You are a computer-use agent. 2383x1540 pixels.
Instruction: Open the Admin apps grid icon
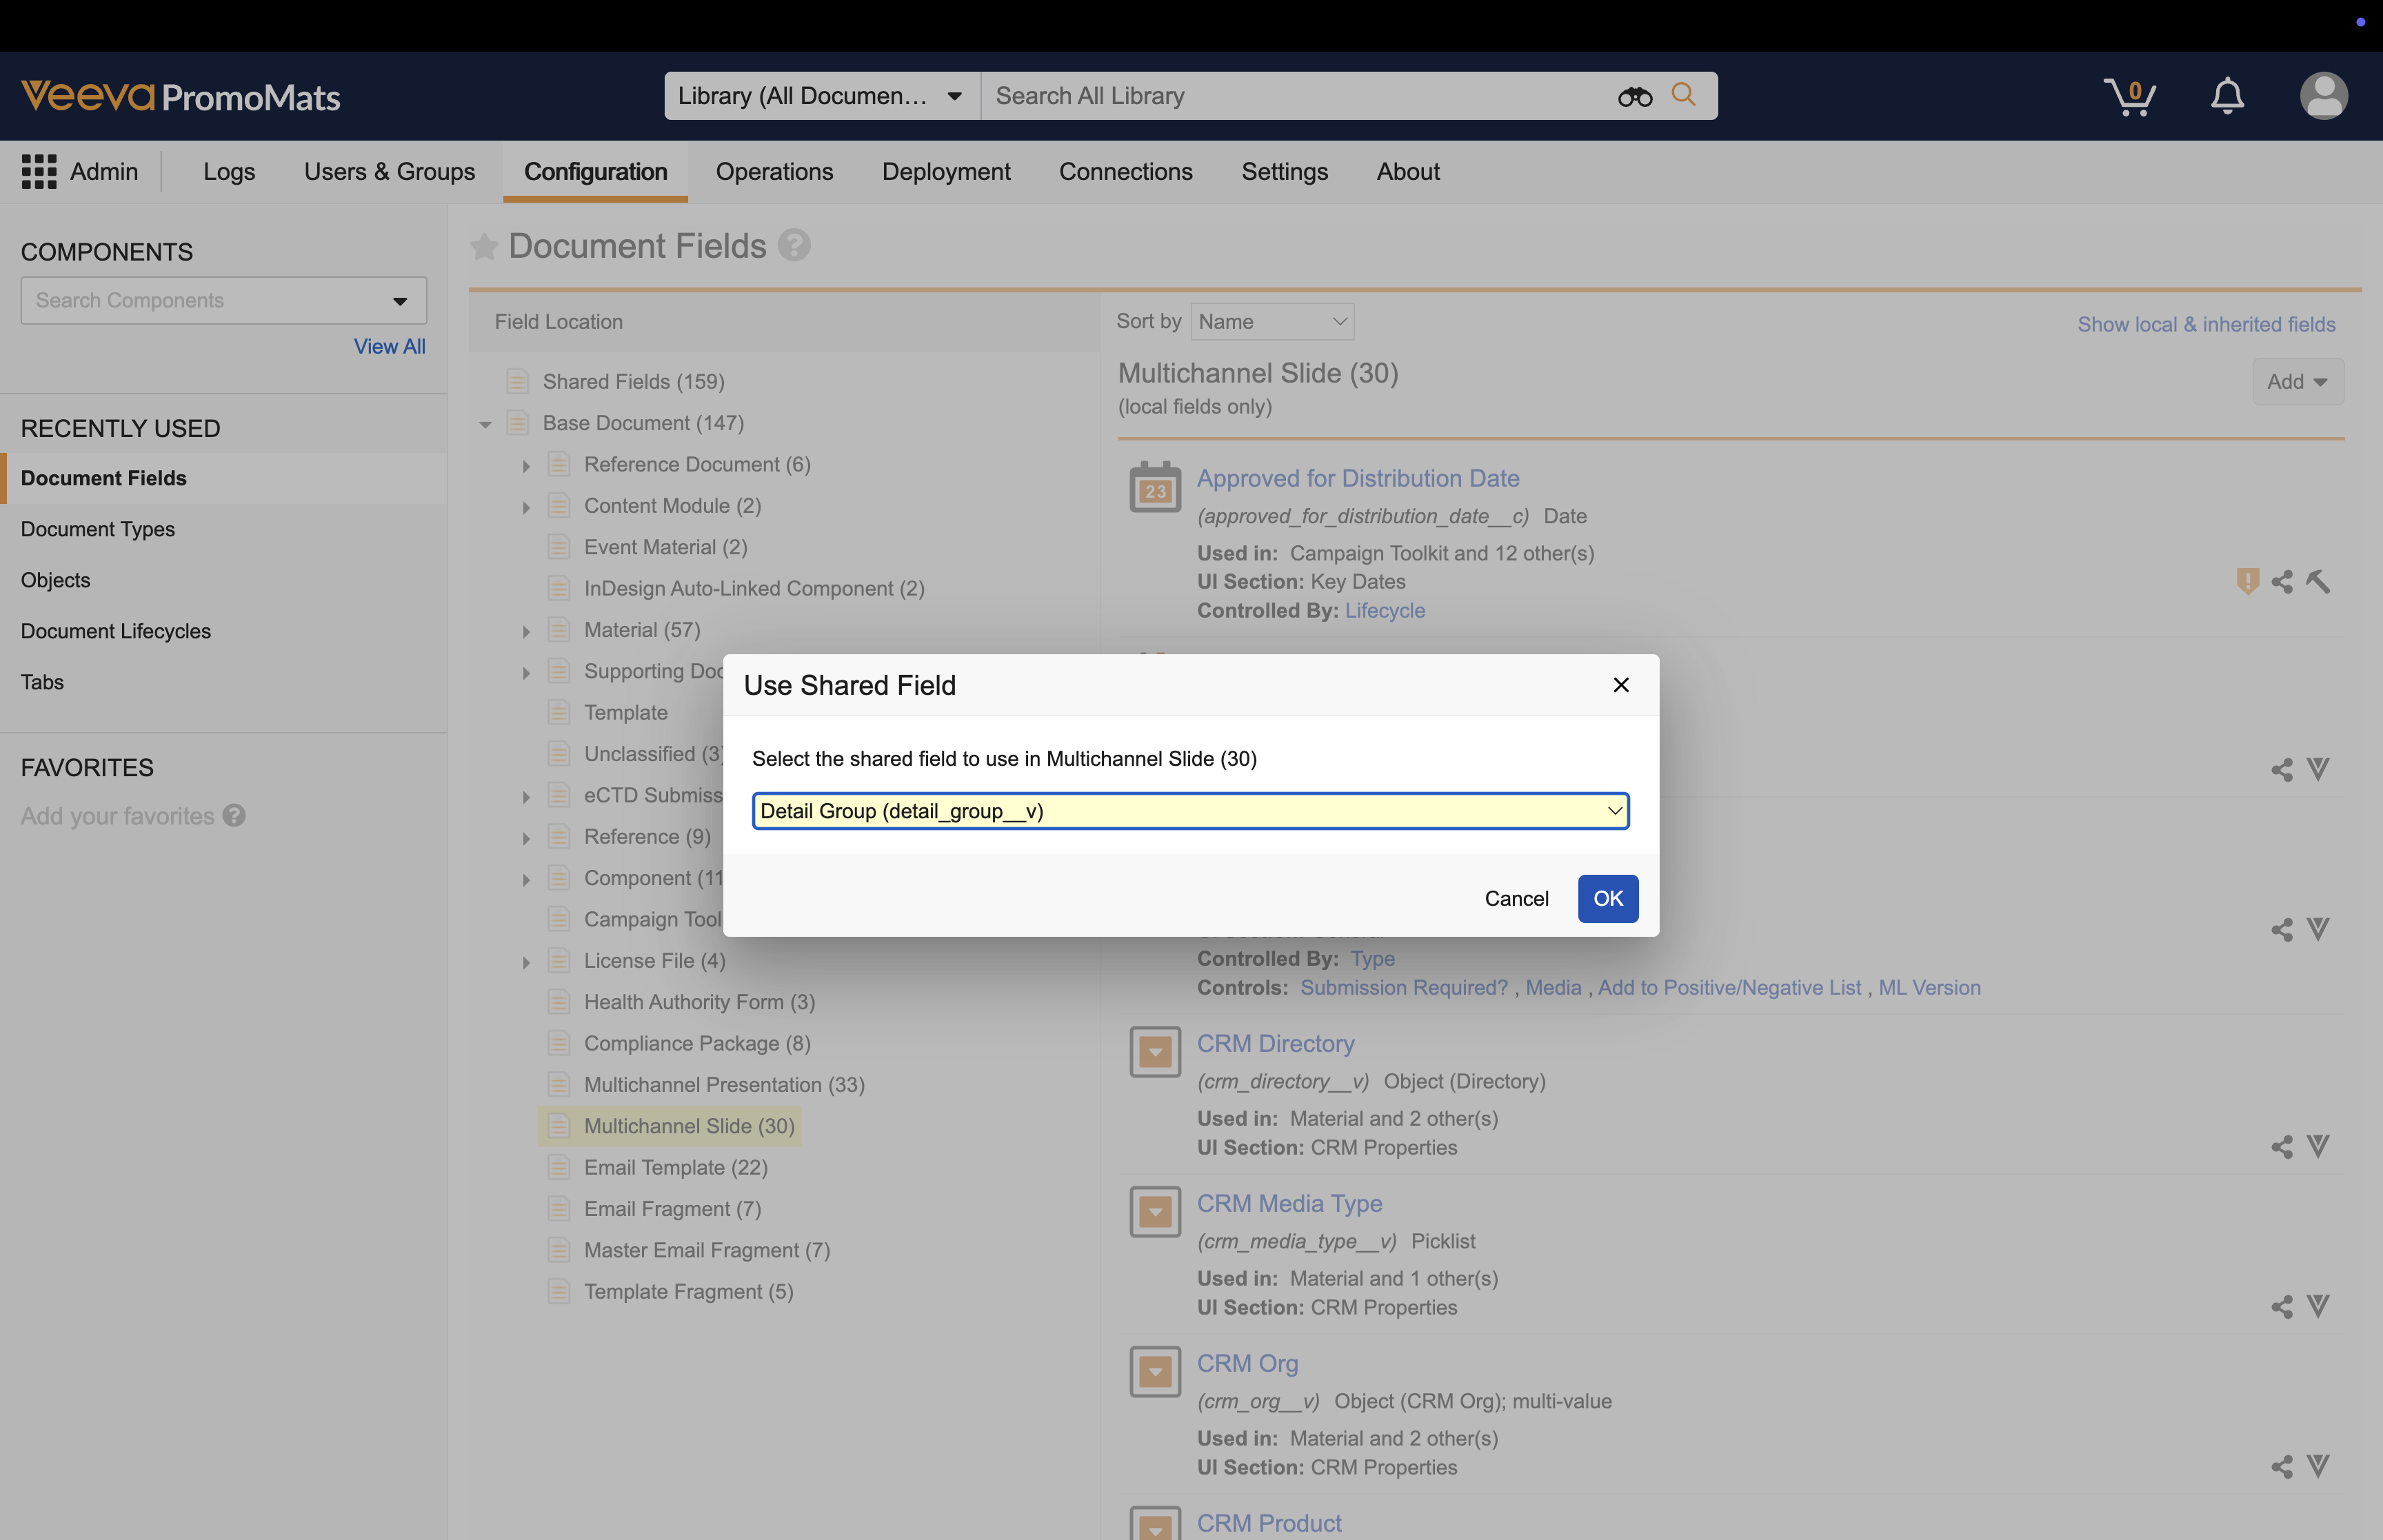point(39,172)
